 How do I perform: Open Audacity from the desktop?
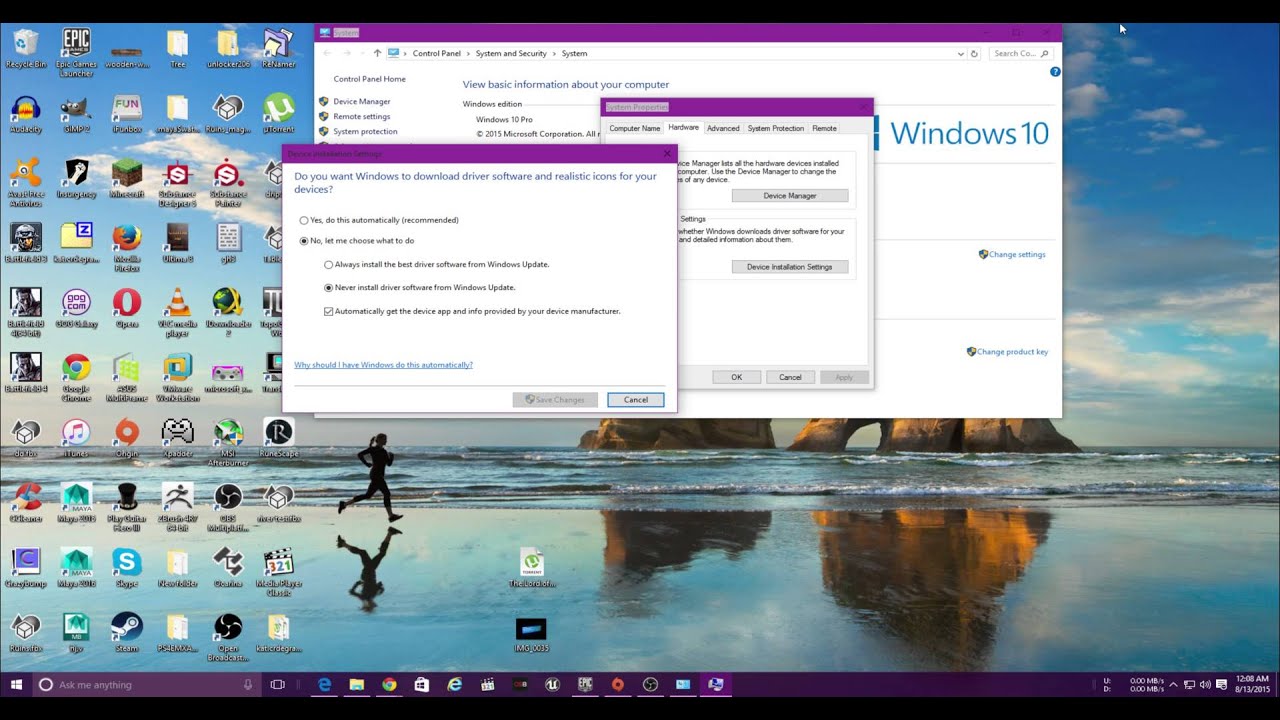(x=25, y=114)
